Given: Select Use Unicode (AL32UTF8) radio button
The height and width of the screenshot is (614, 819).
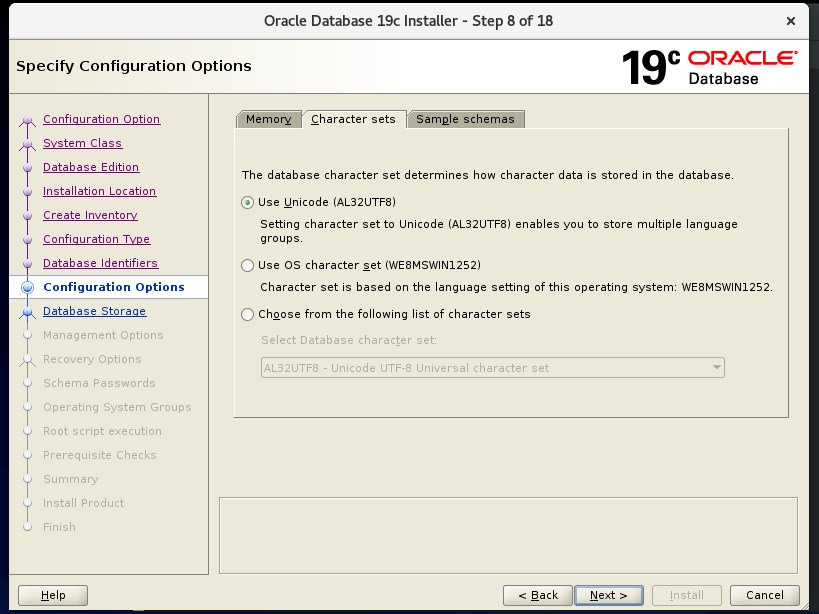Looking at the screenshot, I should pos(248,203).
